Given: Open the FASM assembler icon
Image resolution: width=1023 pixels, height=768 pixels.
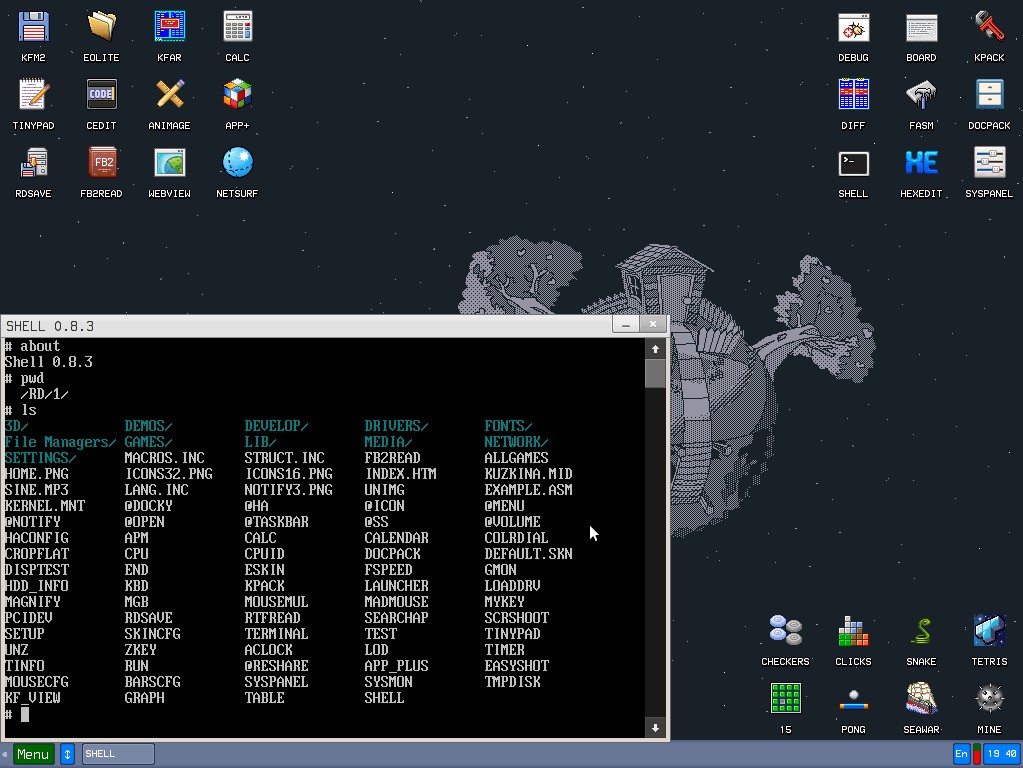Looking at the screenshot, I should pos(921,96).
